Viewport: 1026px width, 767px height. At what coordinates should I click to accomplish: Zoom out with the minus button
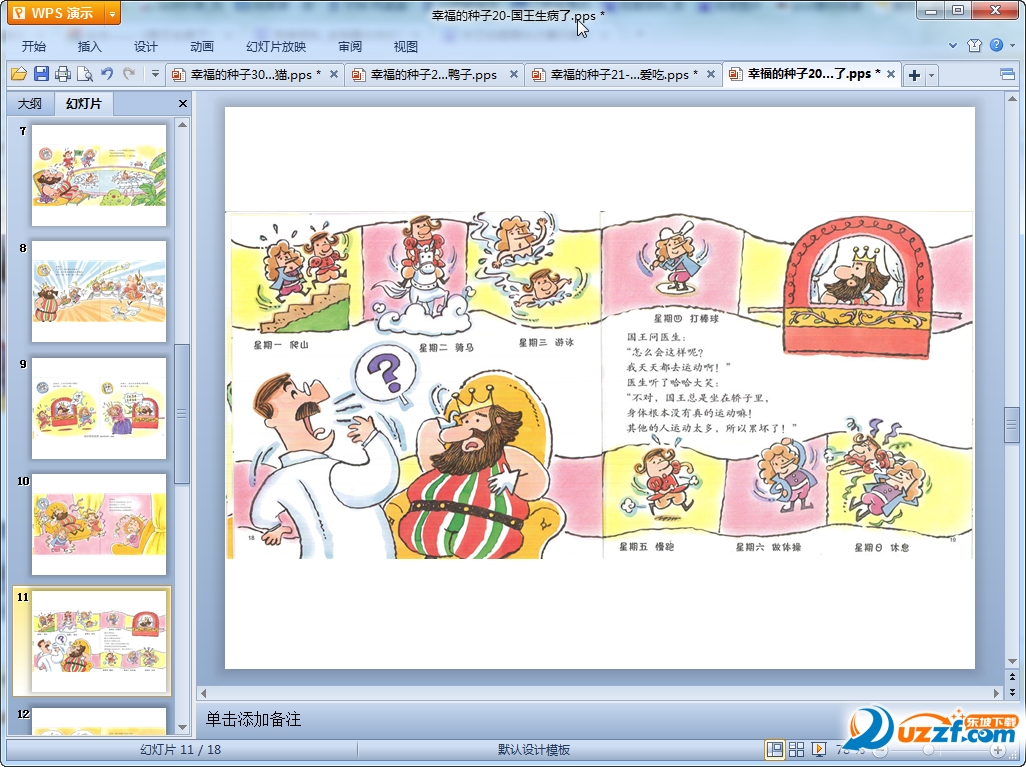point(881,750)
